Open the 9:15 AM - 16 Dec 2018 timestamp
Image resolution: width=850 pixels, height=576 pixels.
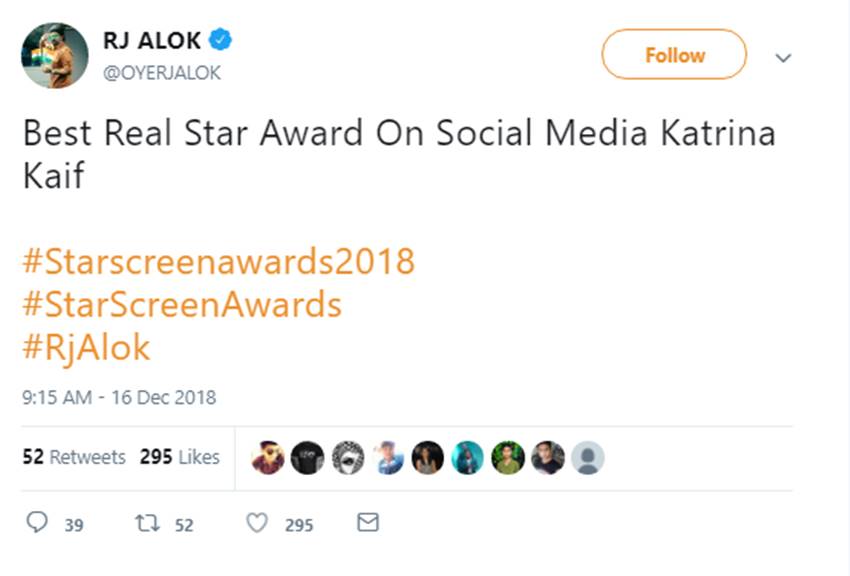(119, 397)
